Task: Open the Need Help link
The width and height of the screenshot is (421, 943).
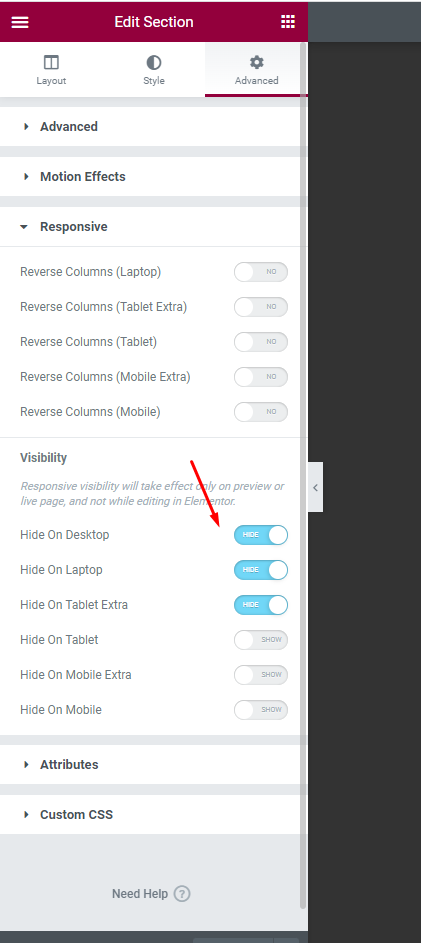Action: (140, 894)
